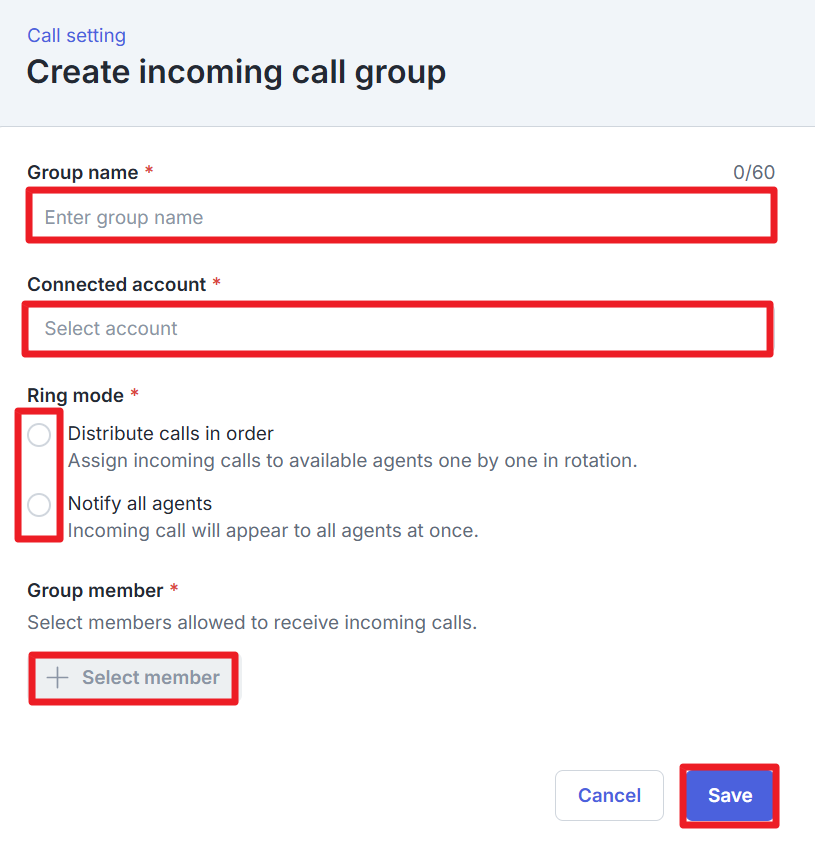
Task: Click the "Notify all agents" option label
Action: 140,504
